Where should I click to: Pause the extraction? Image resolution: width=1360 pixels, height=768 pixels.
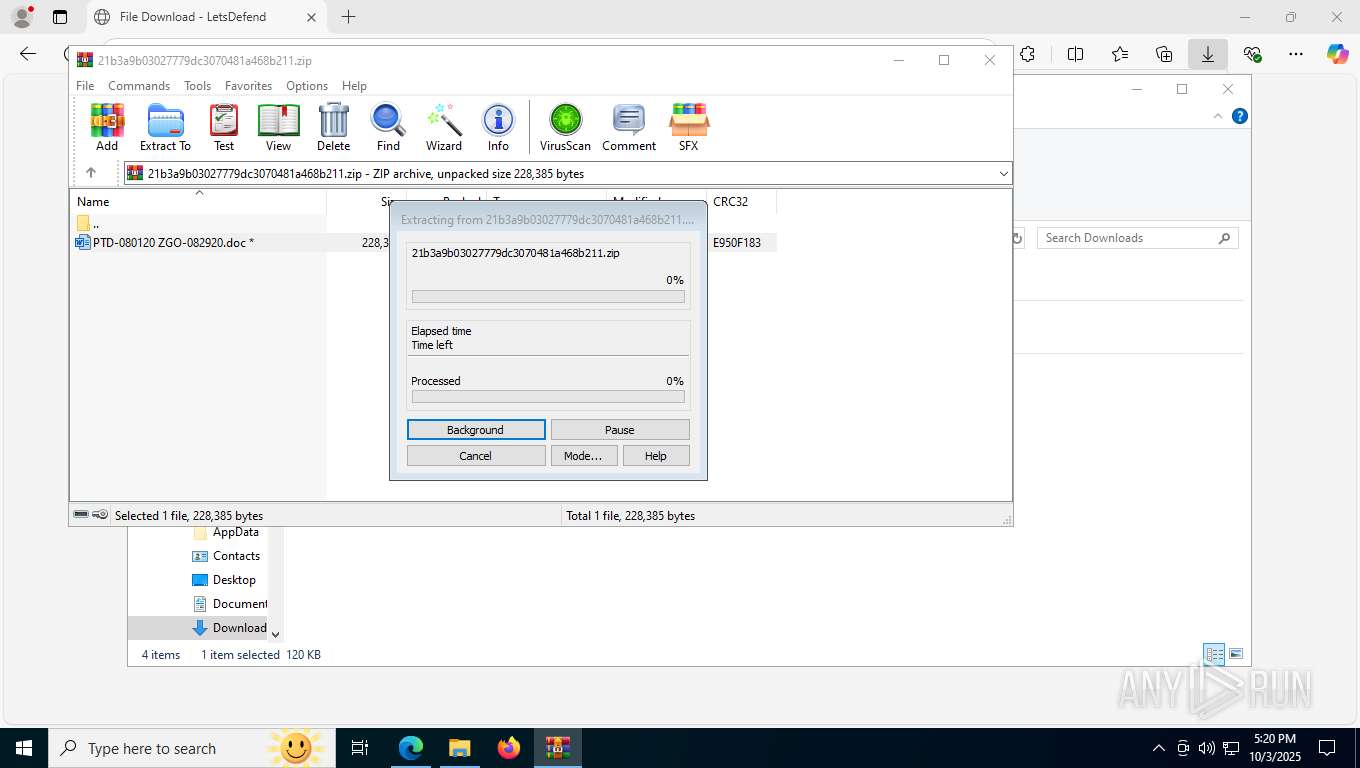(620, 430)
